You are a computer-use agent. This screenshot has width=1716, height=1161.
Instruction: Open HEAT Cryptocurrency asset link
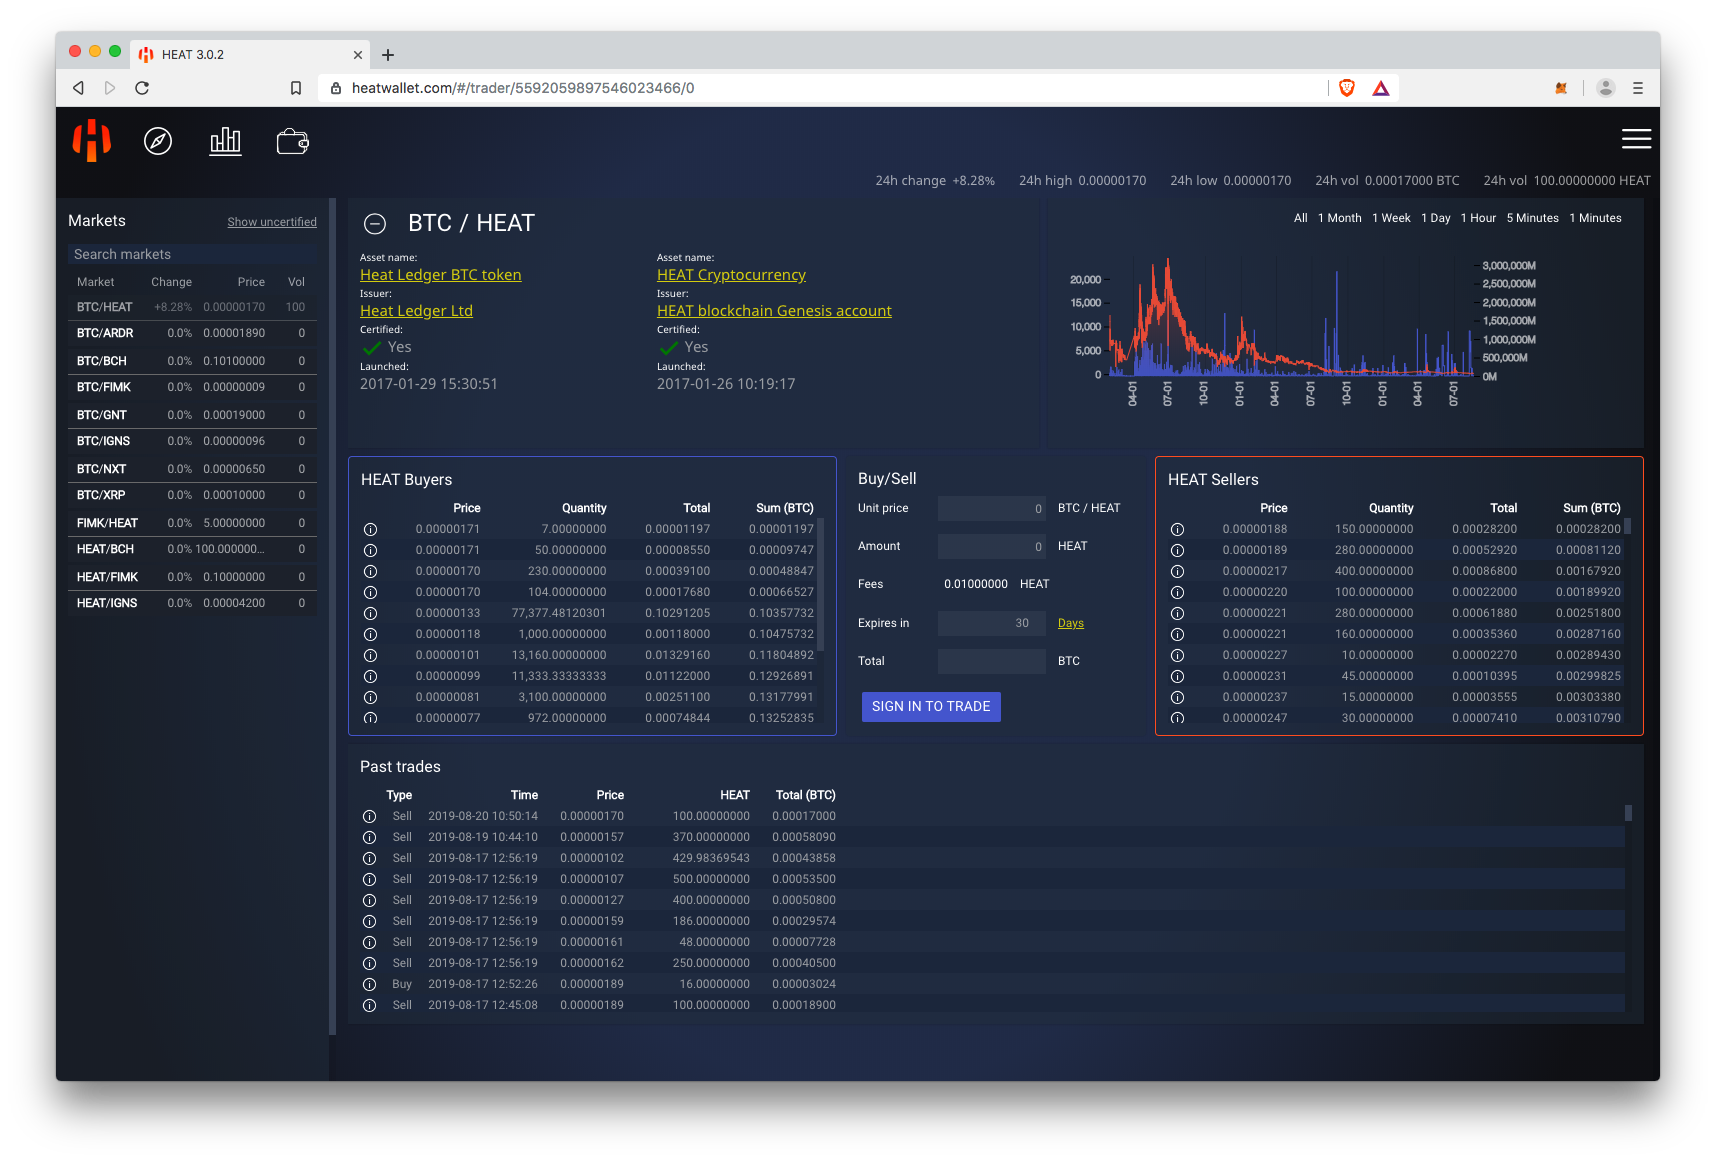click(x=731, y=275)
